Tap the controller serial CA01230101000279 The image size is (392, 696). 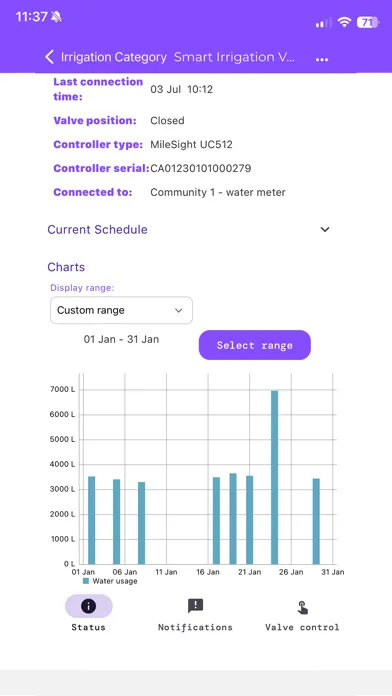point(201,169)
